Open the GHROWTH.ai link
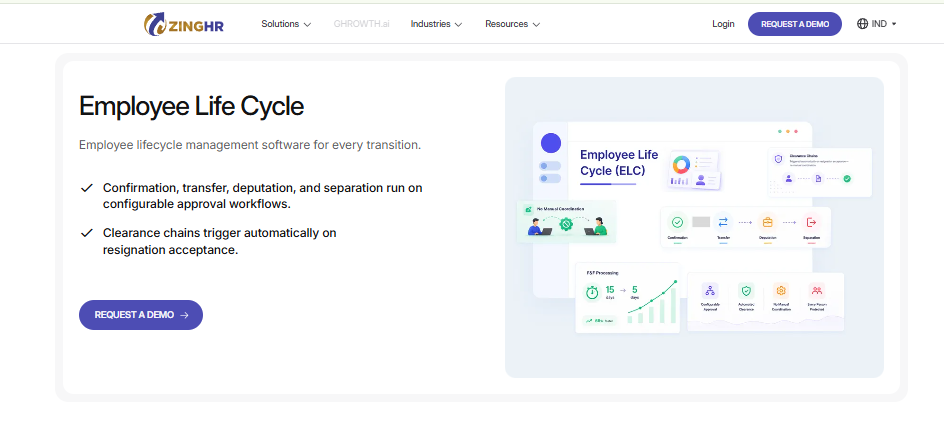This screenshot has width=944, height=446. tap(361, 24)
